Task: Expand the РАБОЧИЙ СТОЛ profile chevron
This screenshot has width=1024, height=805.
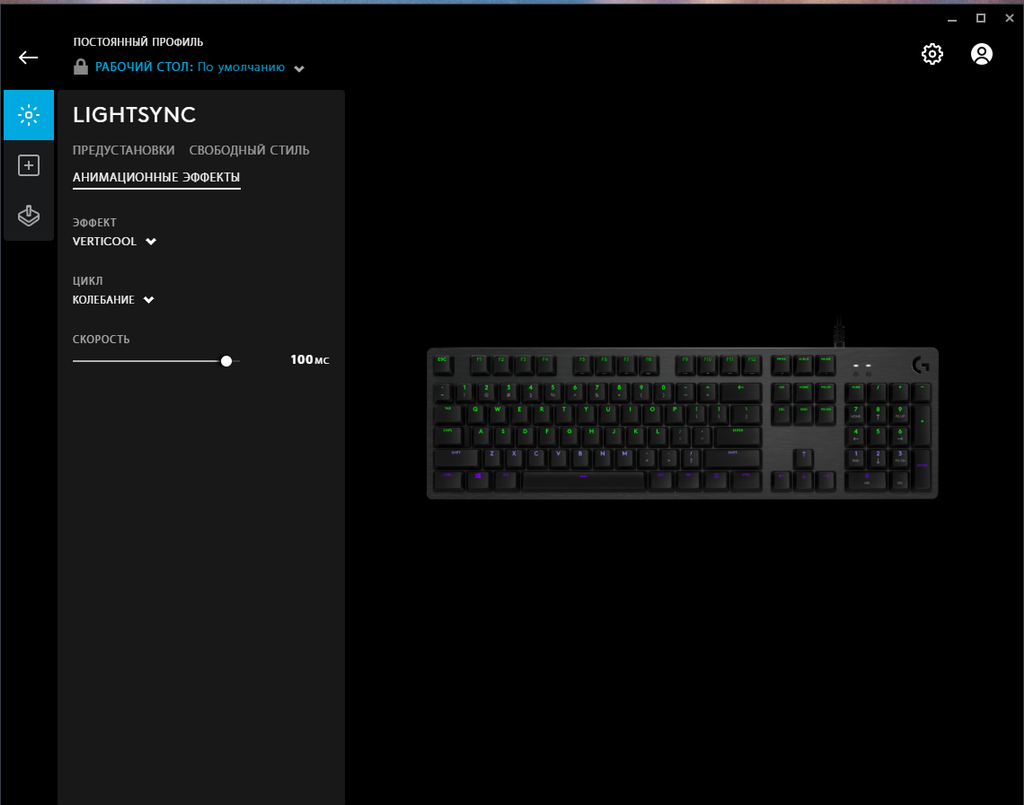Action: (299, 69)
